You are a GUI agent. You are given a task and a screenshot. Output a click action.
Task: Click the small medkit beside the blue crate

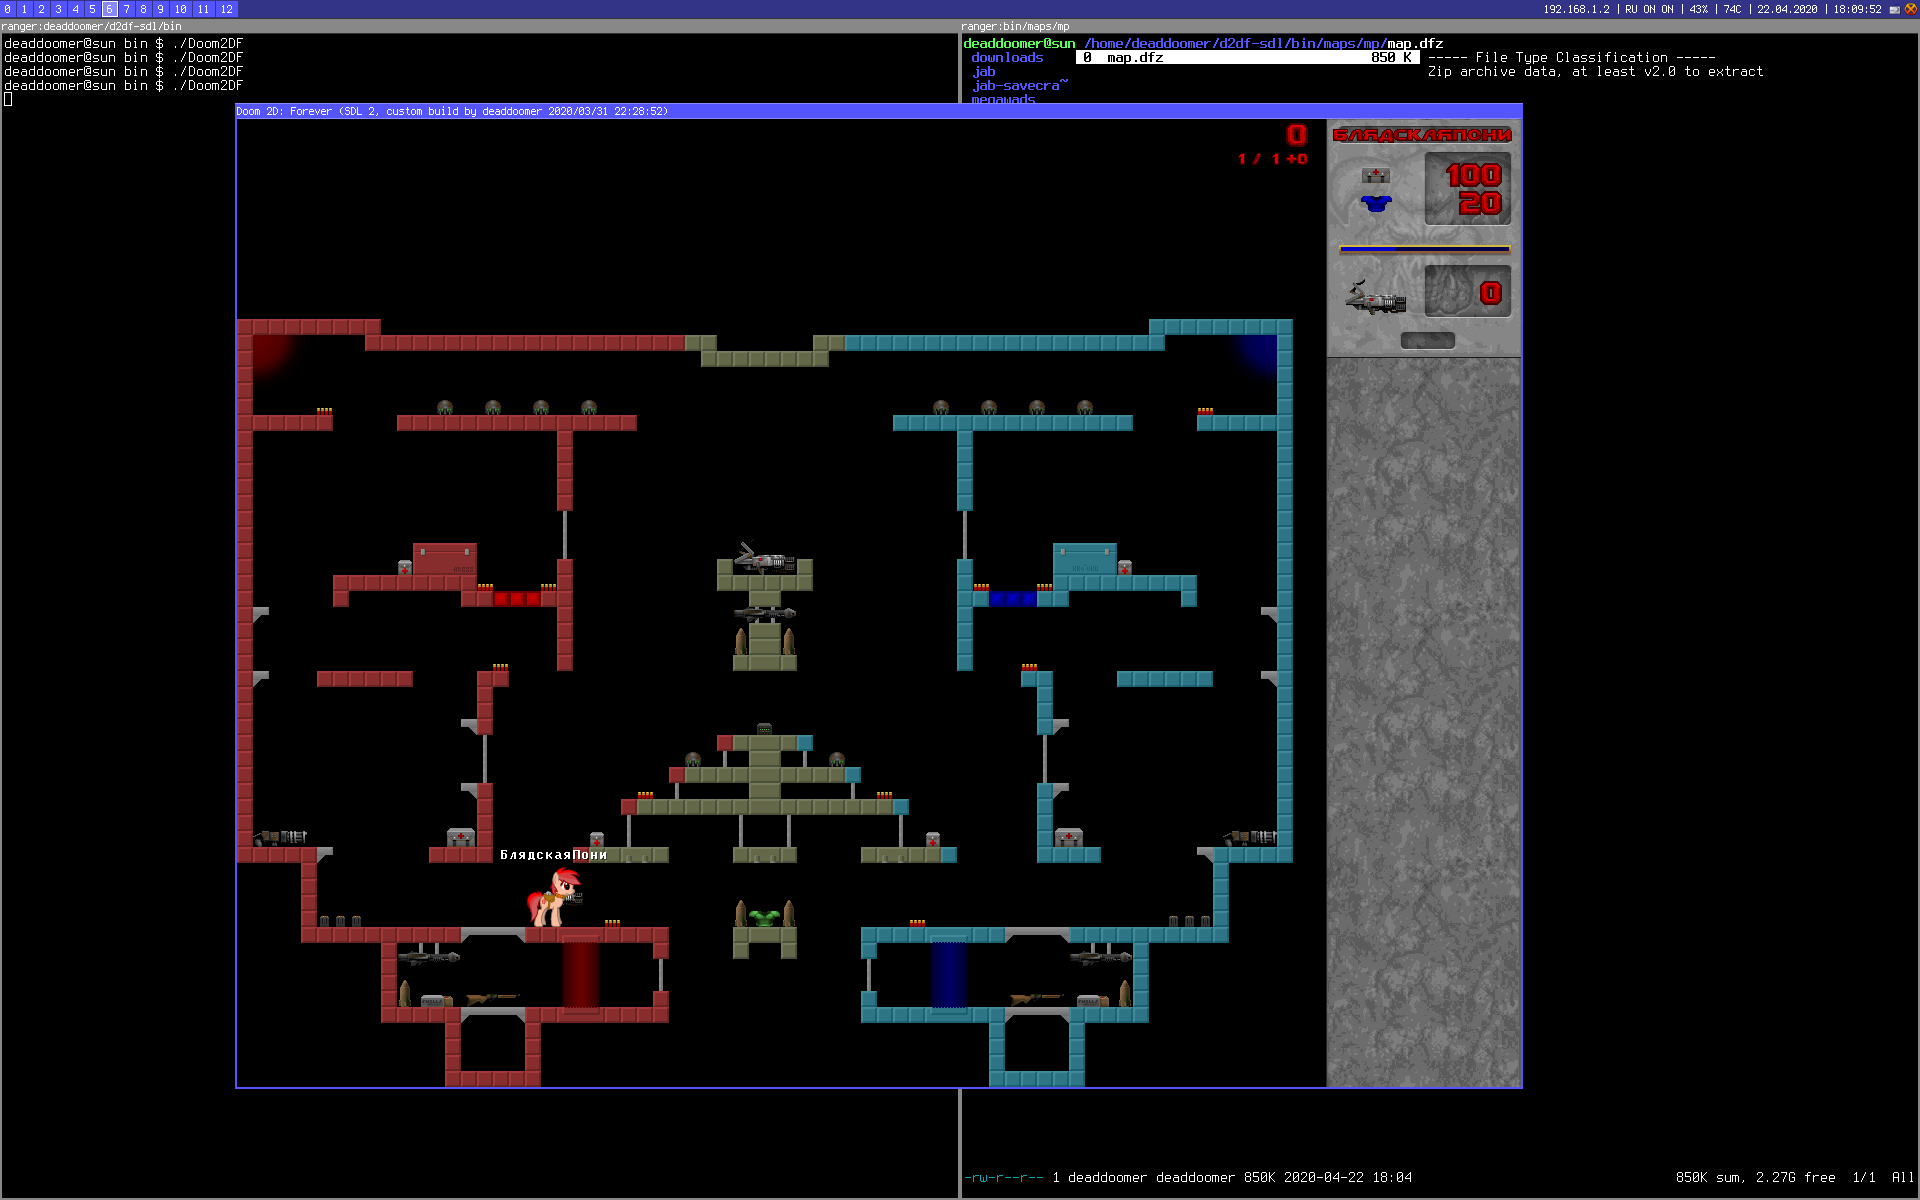[x=1125, y=567]
